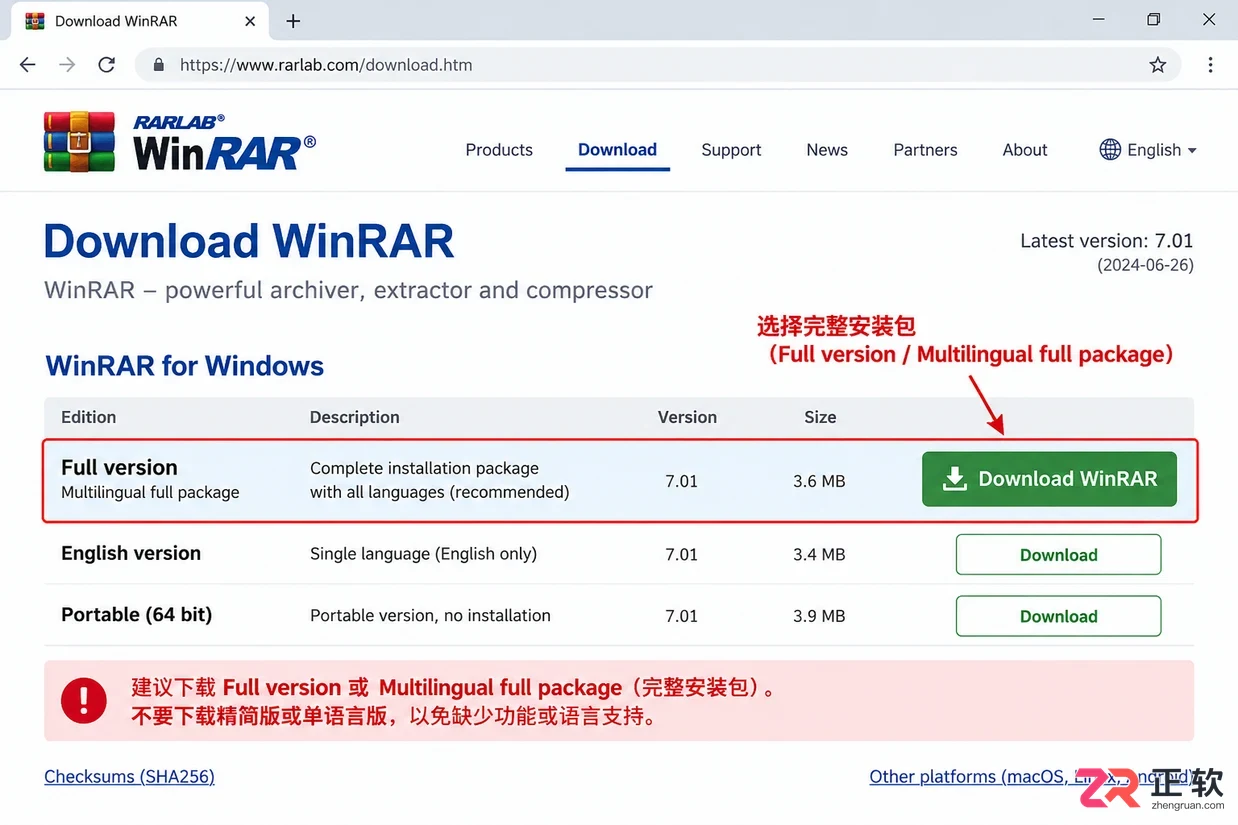This screenshot has width=1238, height=825.
Task: Go to the News section
Action: point(827,150)
